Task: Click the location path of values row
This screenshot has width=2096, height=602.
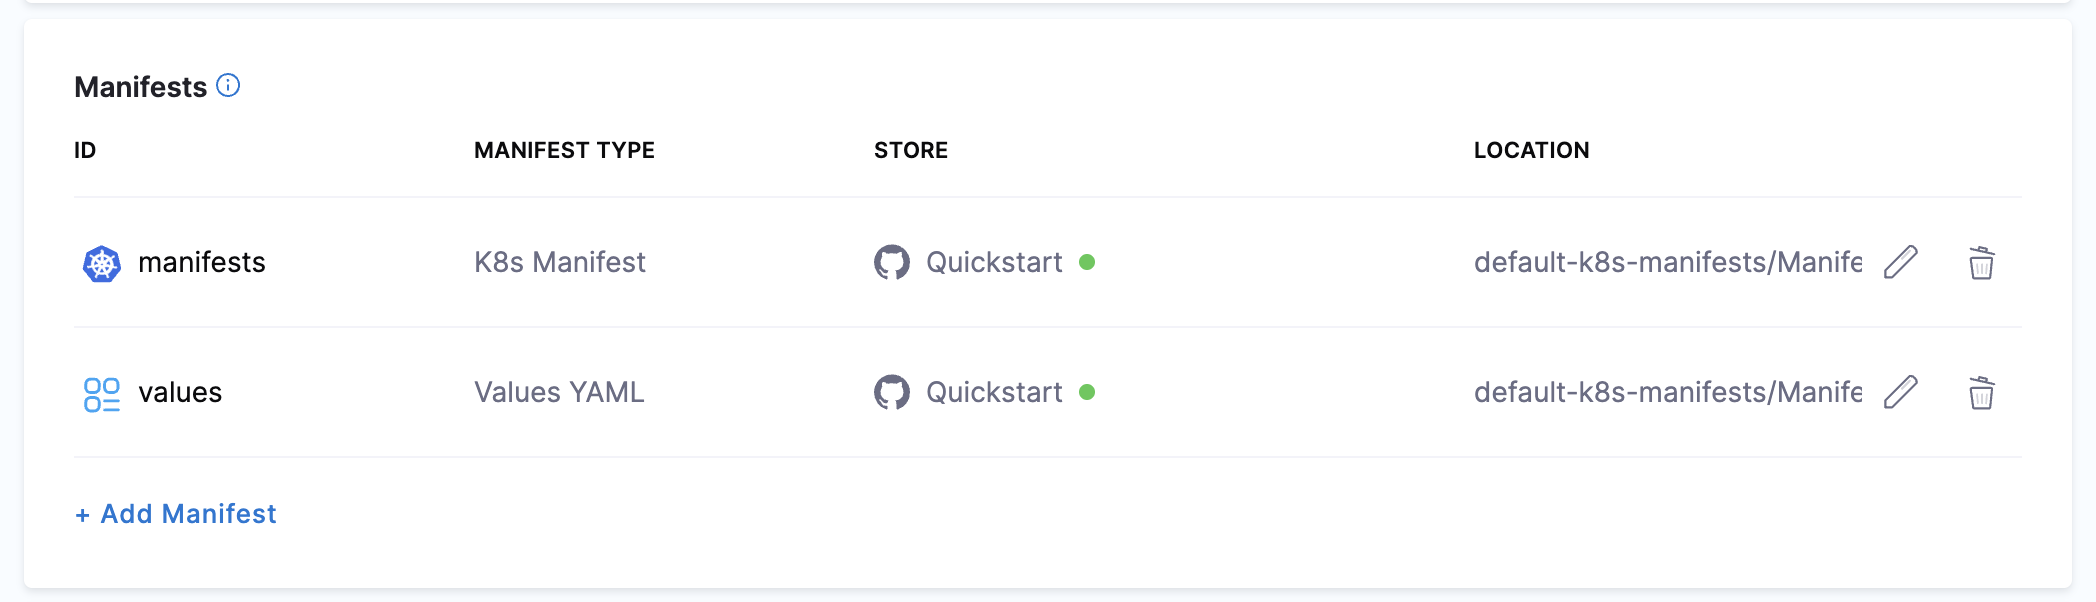Action: click(x=1667, y=392)
